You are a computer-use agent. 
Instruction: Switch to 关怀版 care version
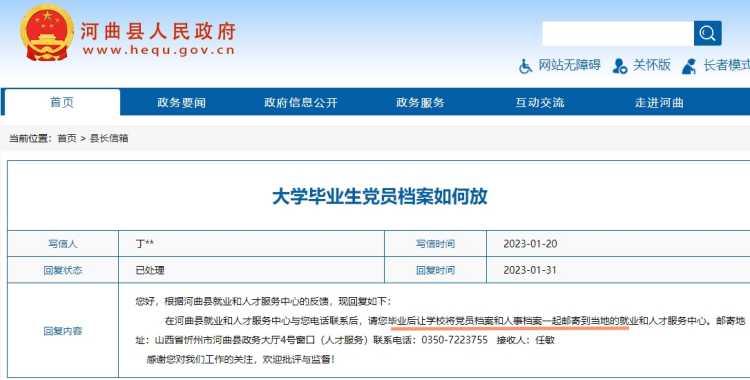[x=651, y=65]
